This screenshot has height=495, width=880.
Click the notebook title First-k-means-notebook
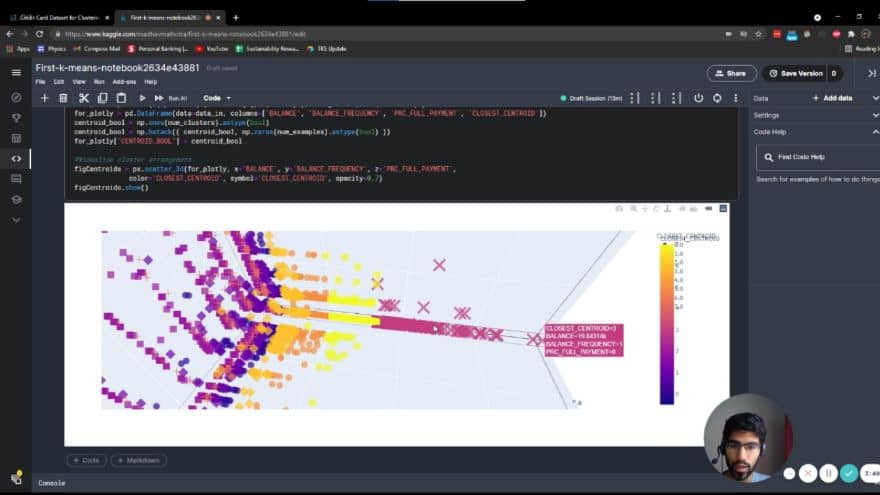click(x=117, y=68)
